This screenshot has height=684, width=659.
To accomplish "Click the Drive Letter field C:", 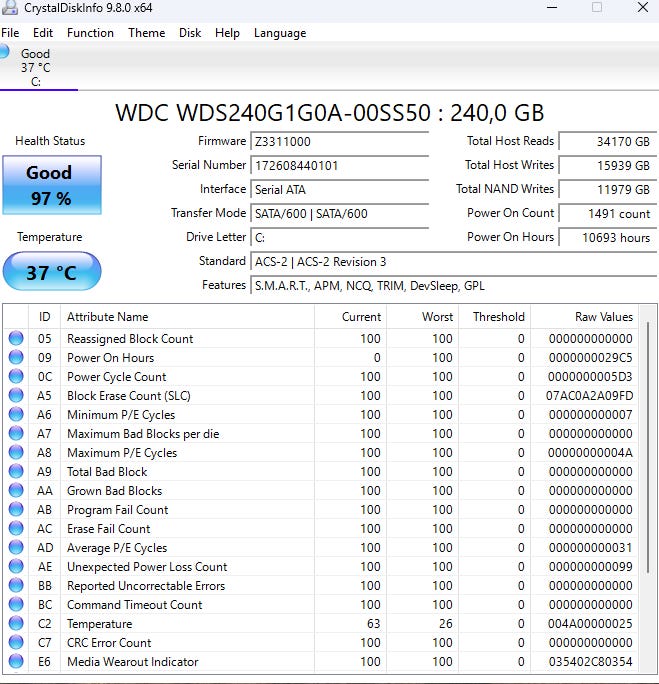I will [x=339, y=238].
